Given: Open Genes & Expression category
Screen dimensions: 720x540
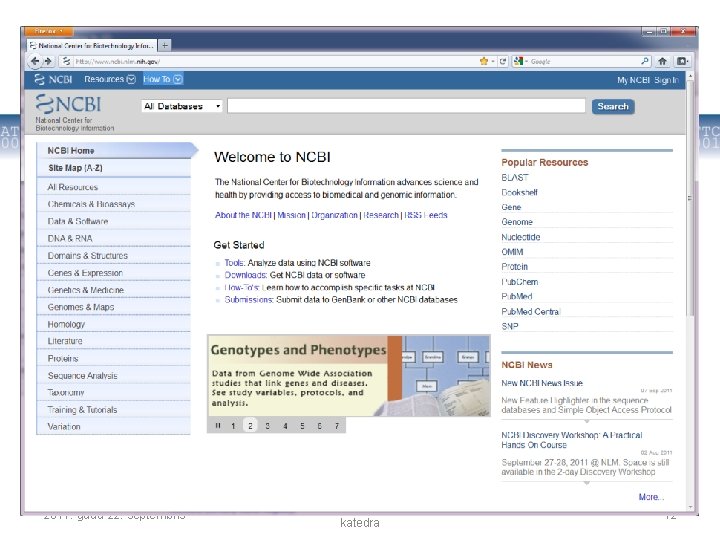Looking at the screenshot, I should click(113, 273).
